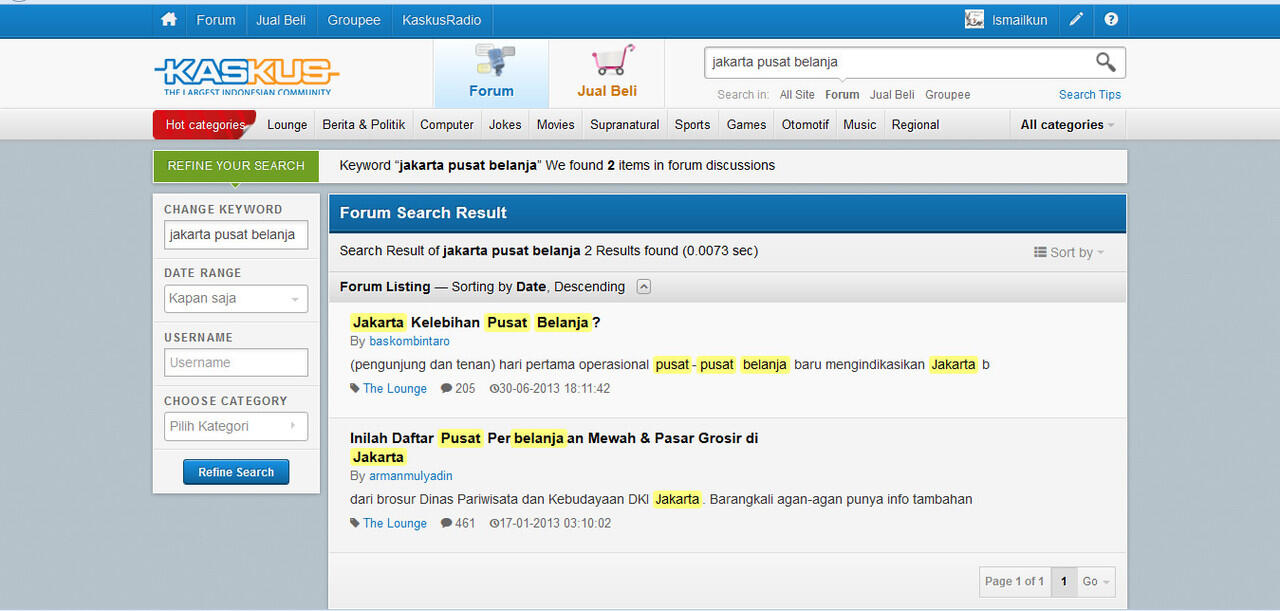The width and height of the screenshot is (1280, 611).
Task: Set search scope to Groupee
Action: coord(948,95)
